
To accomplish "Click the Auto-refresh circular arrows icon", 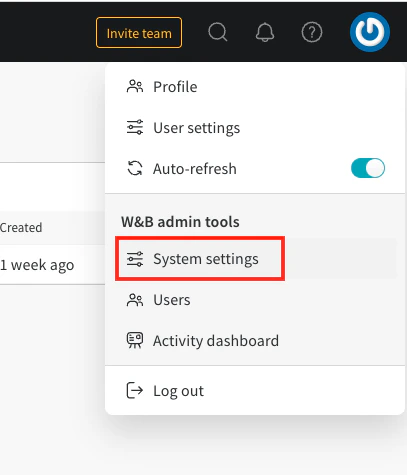I will (x=135, y=168).
